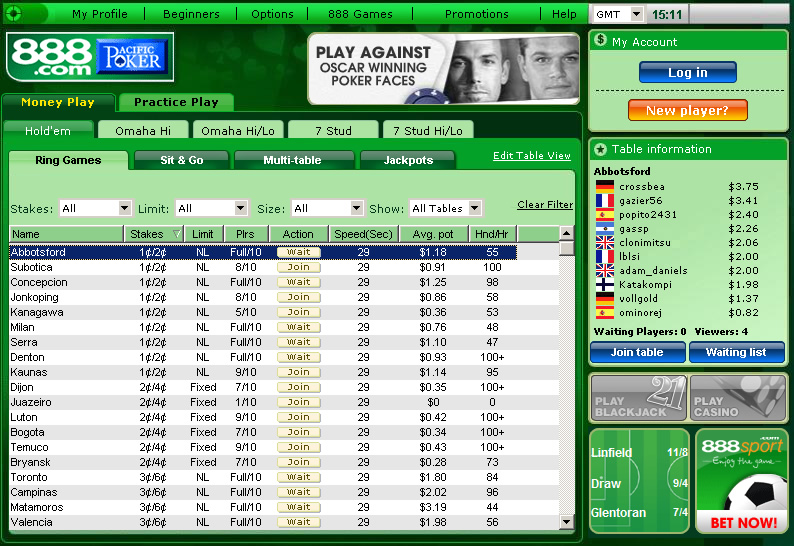The height and width of the screenshot is (546, 794).
Task: Open the Play Blackjack tile
Action: 639,398
